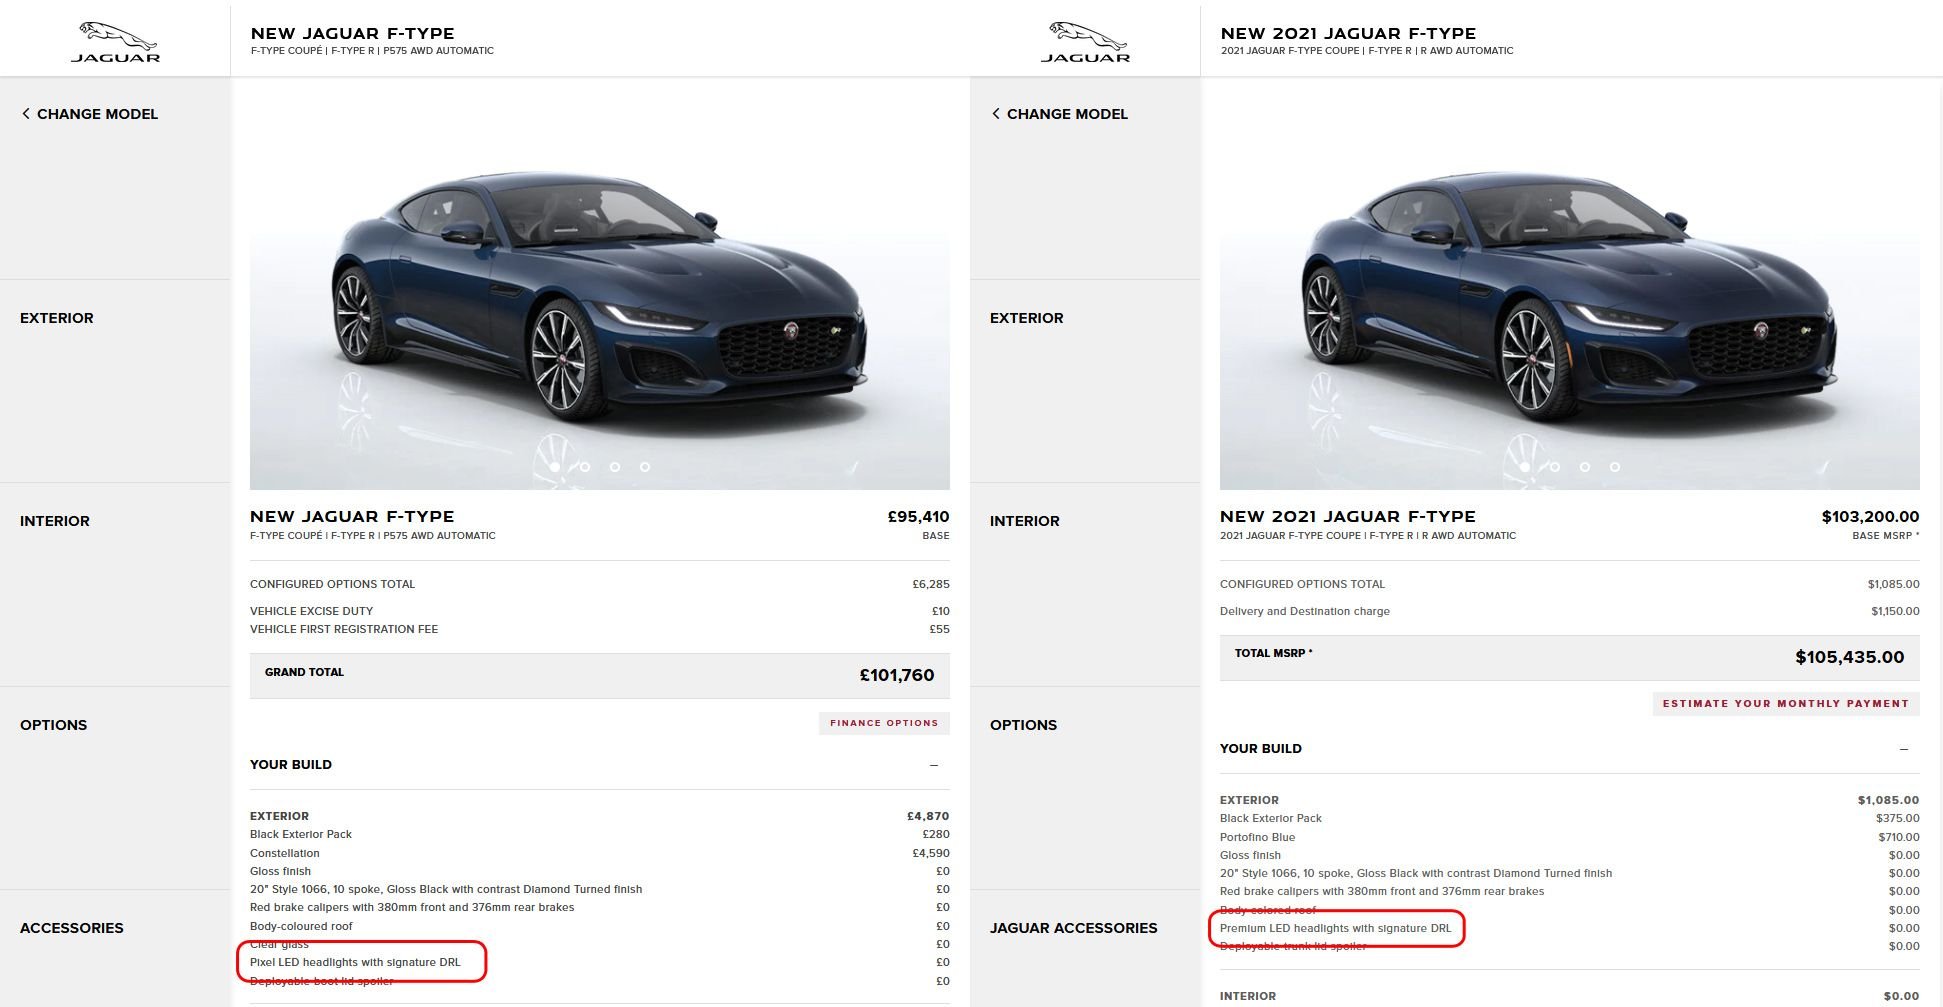Image resolution: width=1943 pixels, height=1007 pixels.
Task: Collapse Your Build section on the left page
Action: 934,765
